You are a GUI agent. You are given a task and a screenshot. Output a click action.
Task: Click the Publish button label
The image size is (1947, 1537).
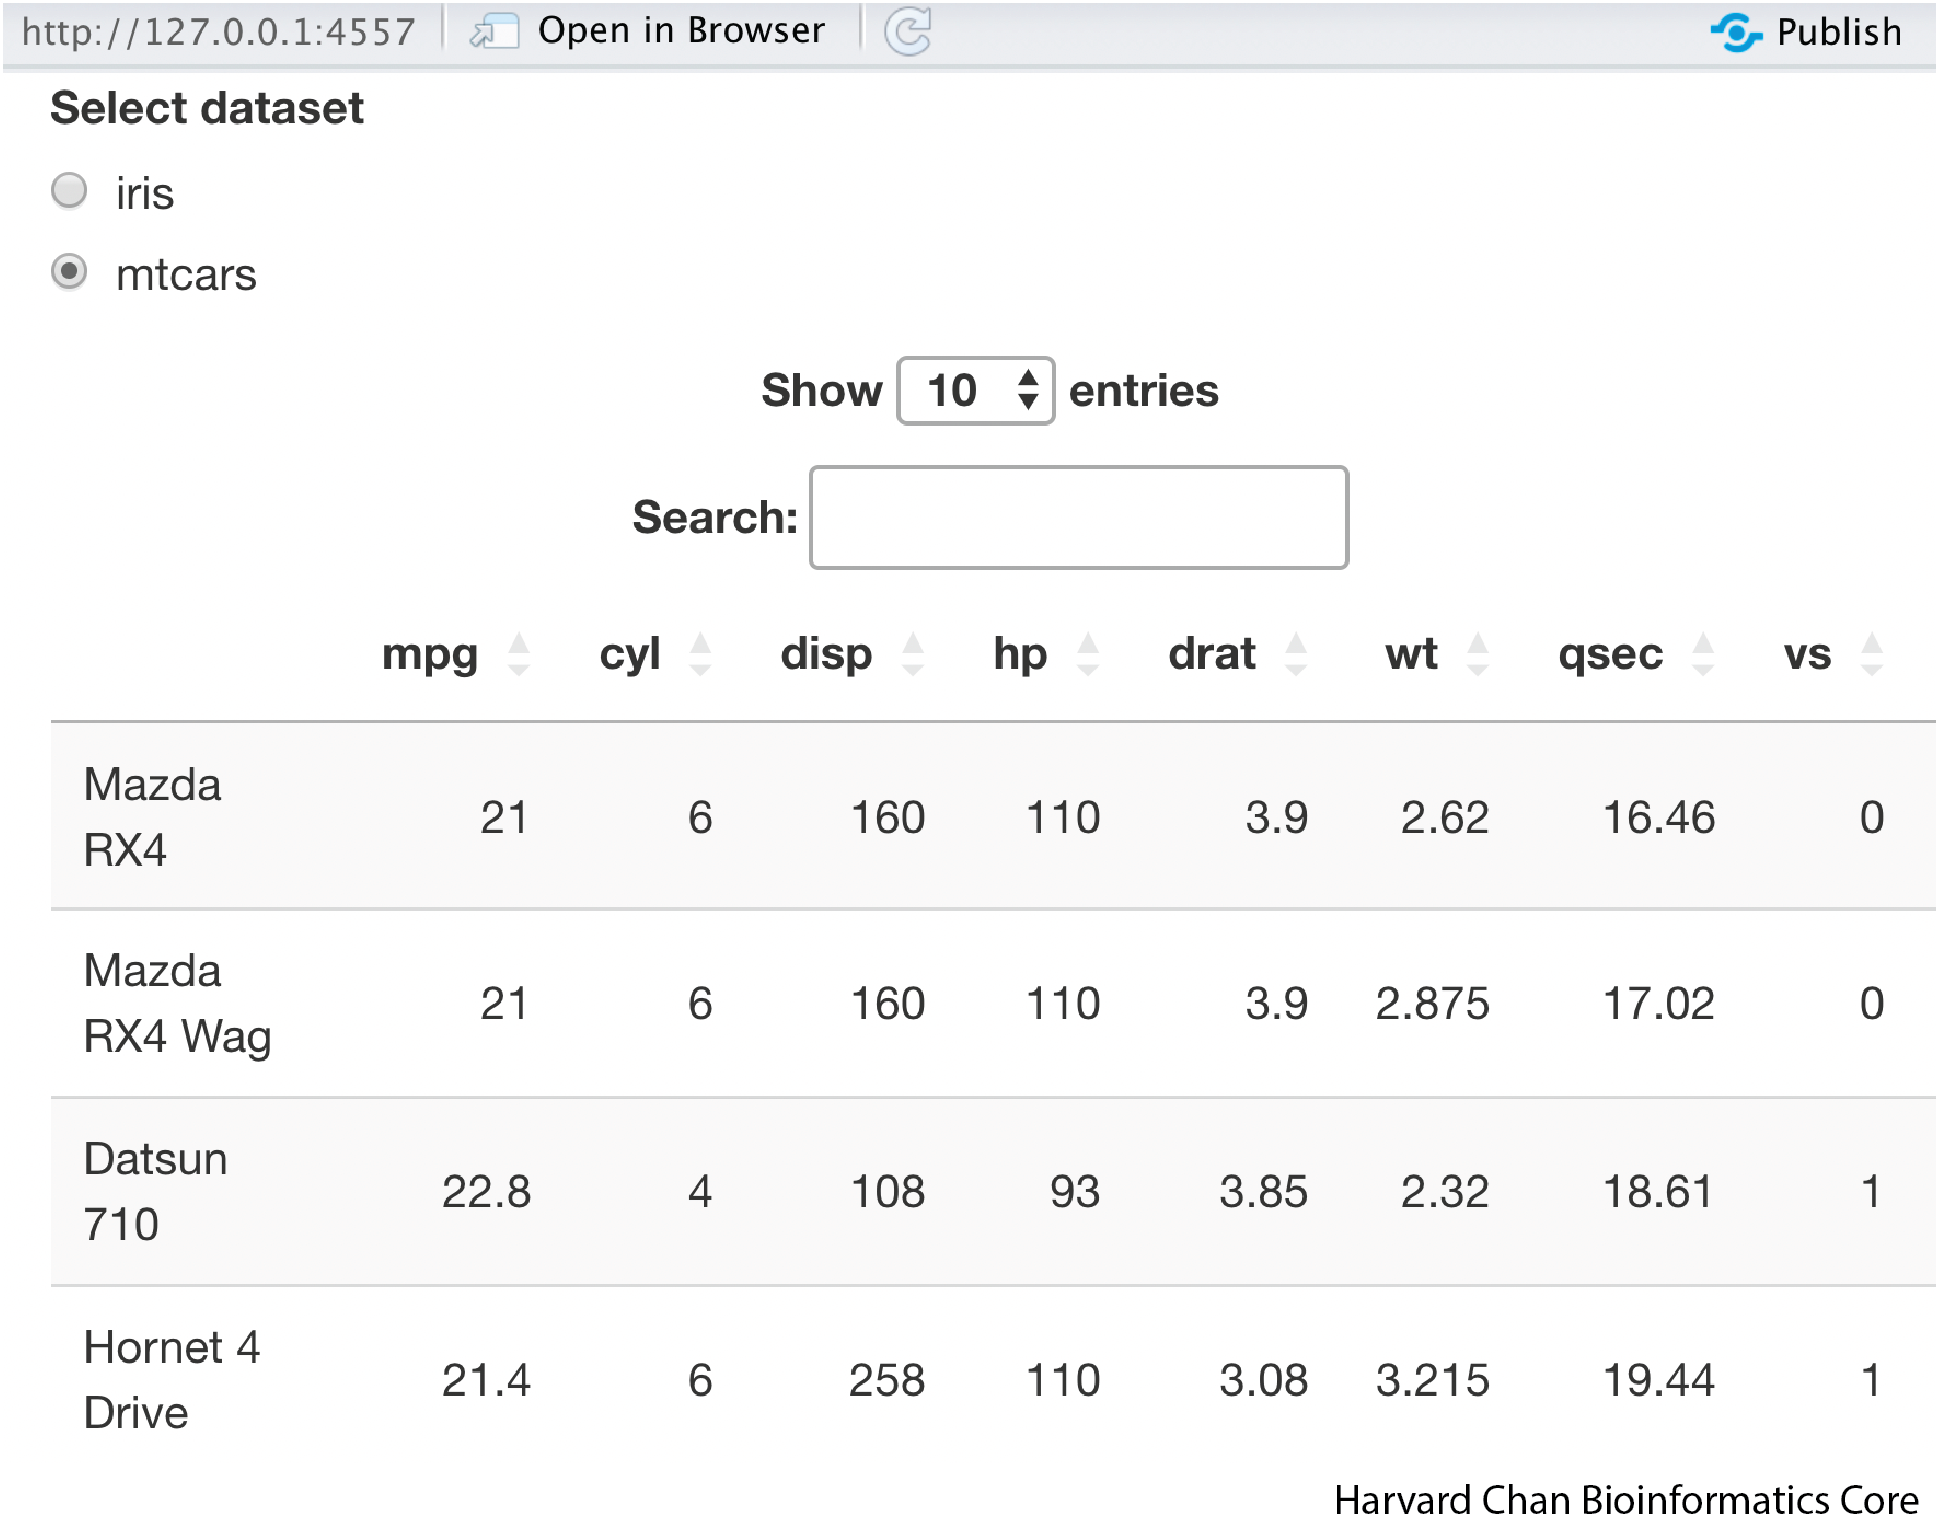pyautogui.click(x=1838, y=33)
